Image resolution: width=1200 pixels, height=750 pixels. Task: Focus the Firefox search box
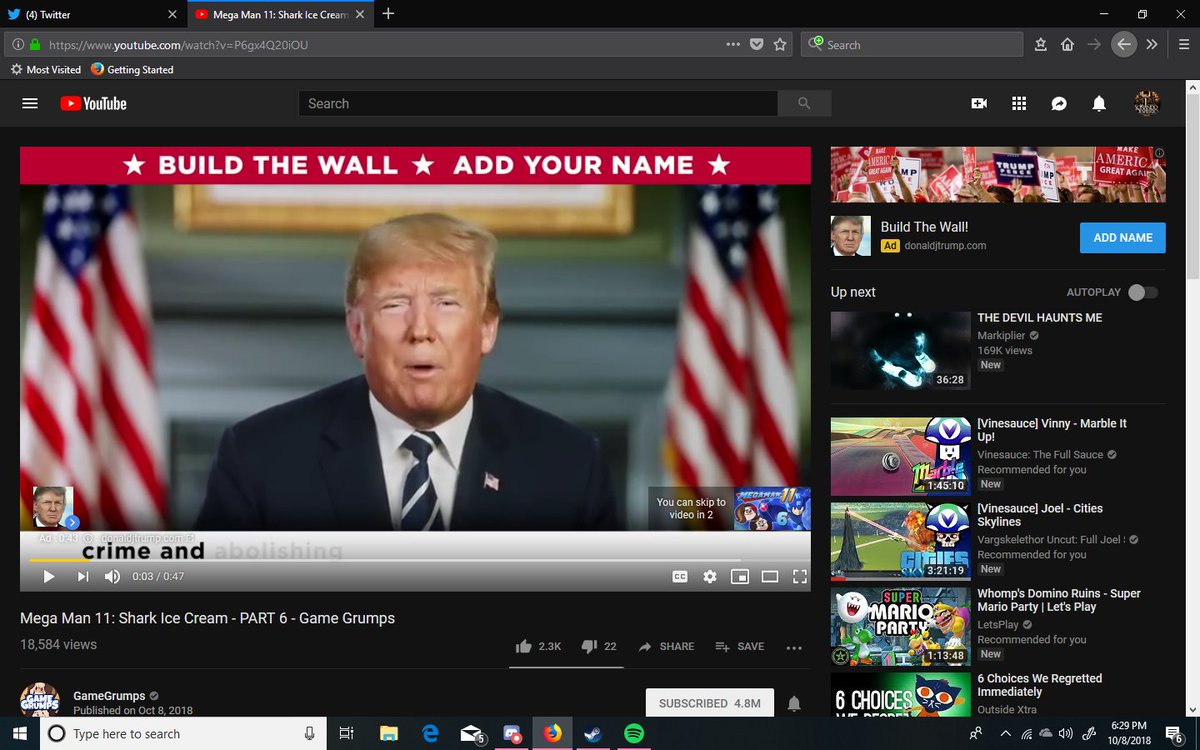pyautogui.click(x=911, y=45)
